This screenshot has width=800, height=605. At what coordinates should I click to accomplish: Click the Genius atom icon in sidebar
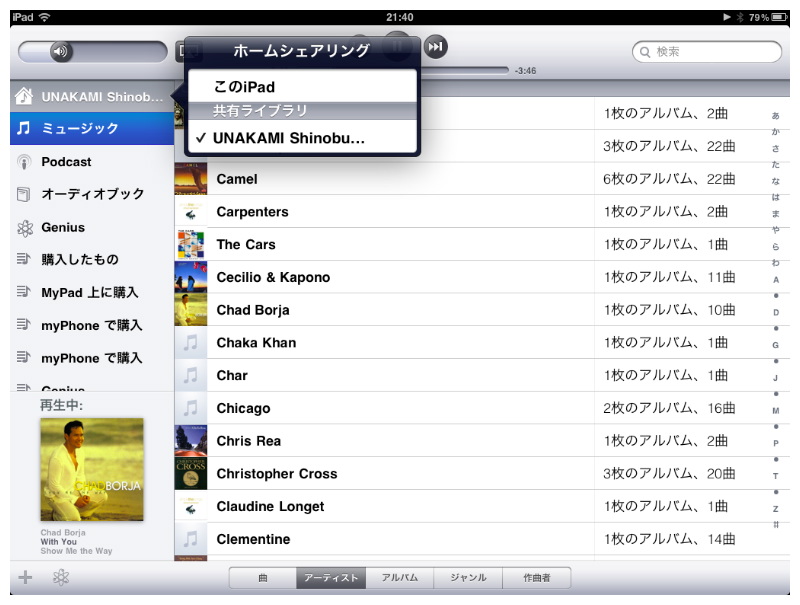(24, 228)
